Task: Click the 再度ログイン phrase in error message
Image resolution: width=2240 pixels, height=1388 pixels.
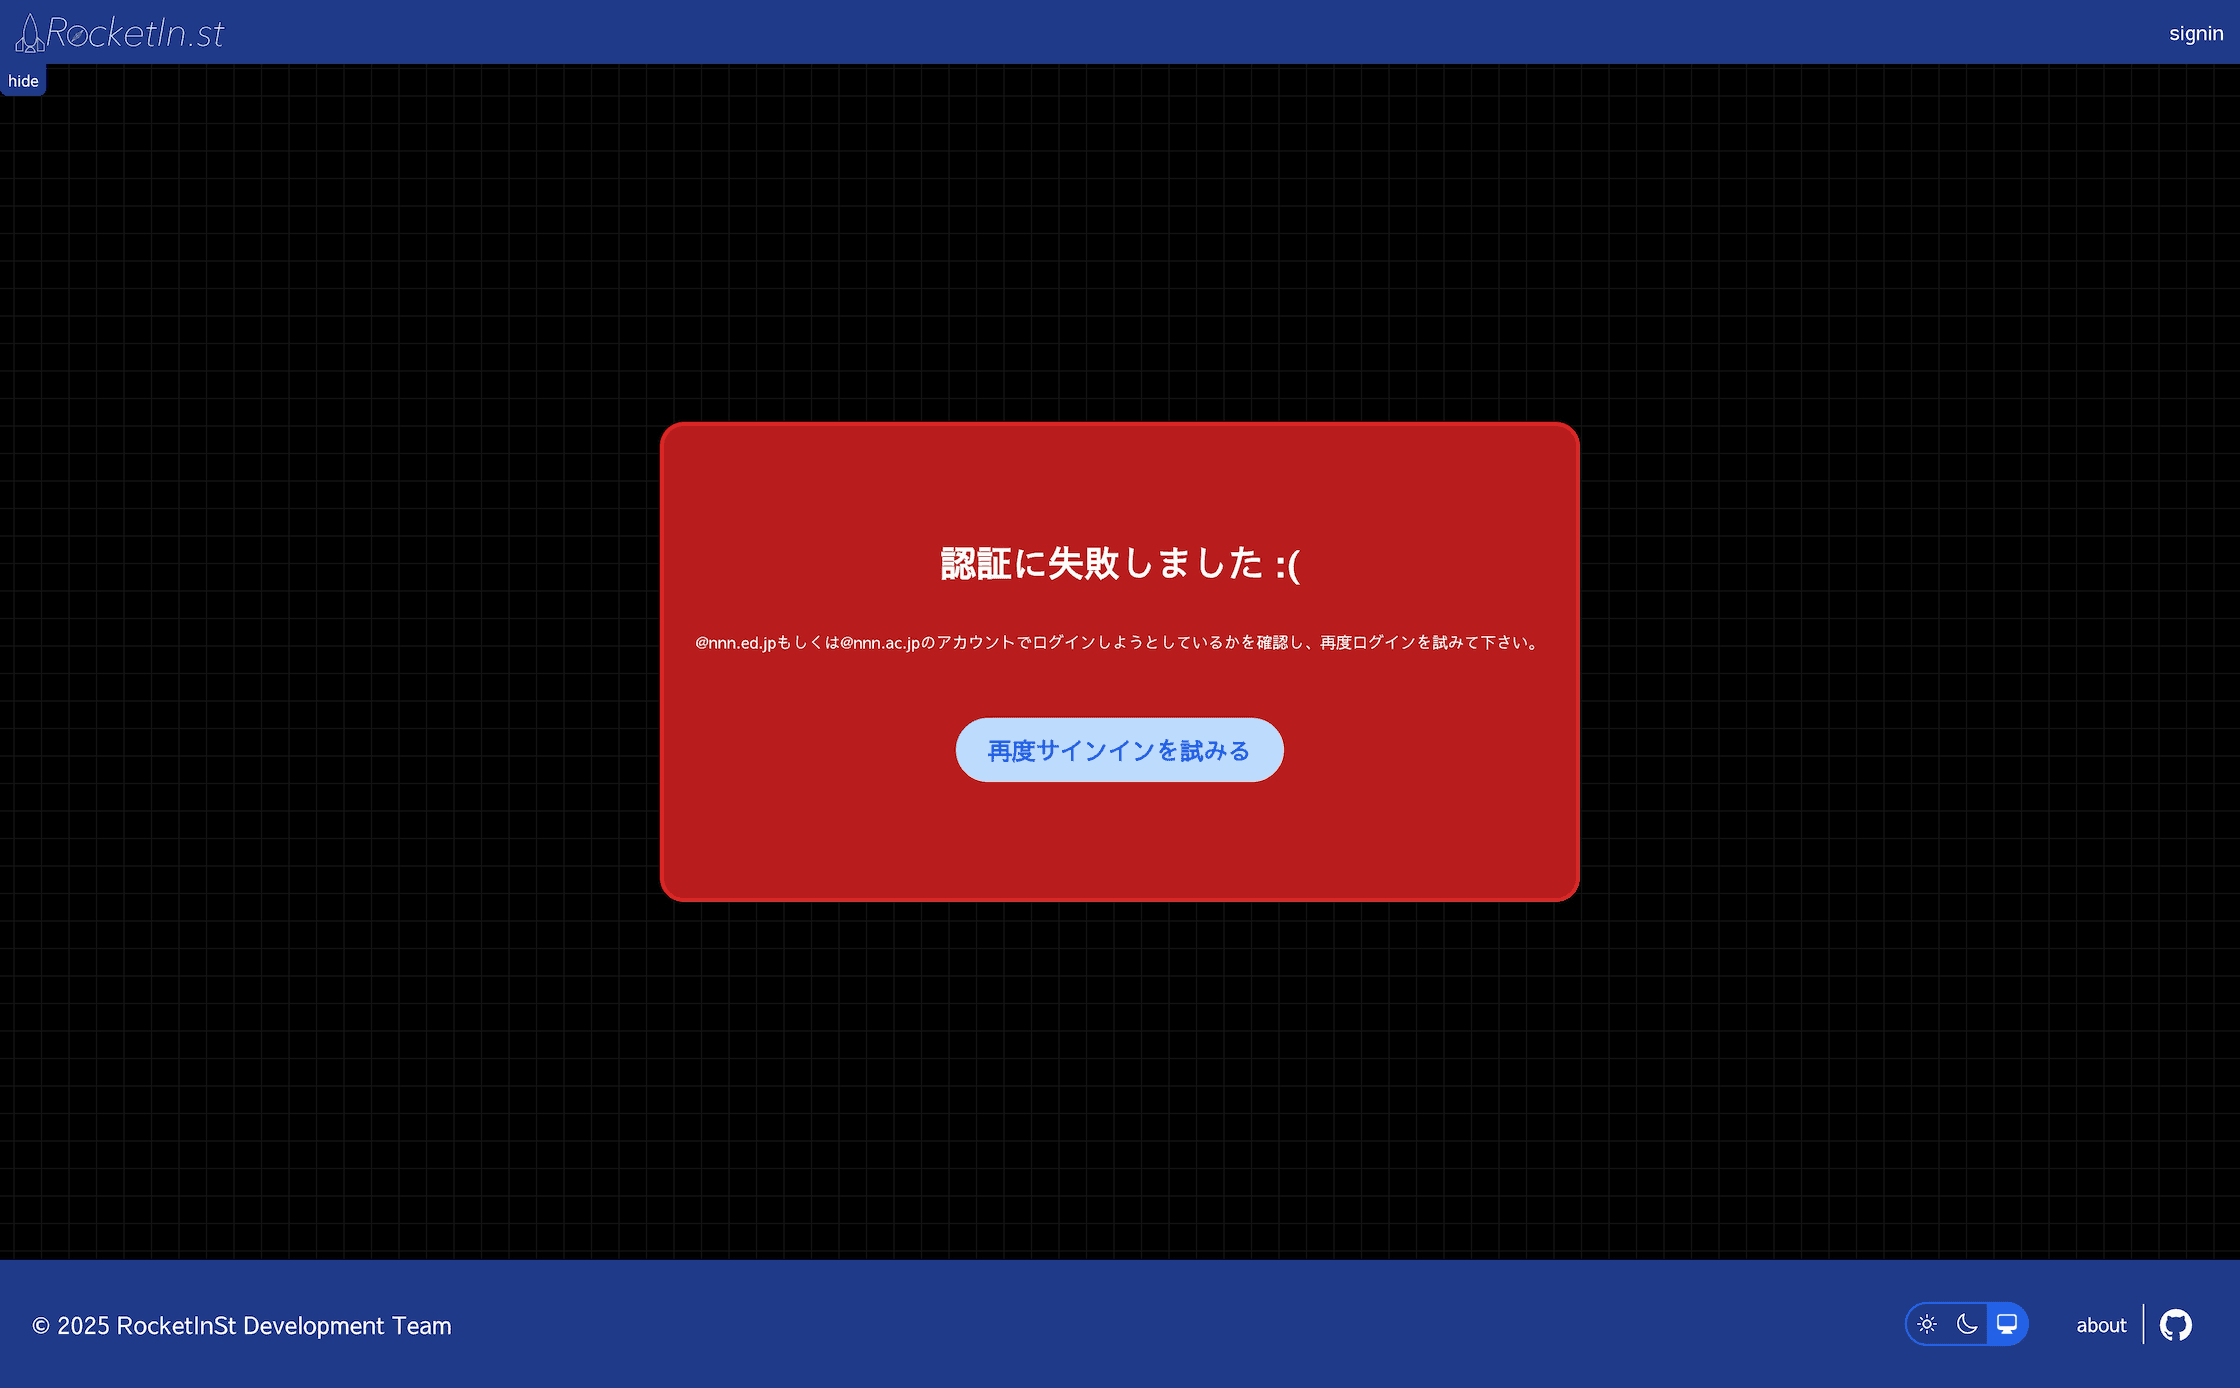Action: pyautogui.click(x=1367, y=642)
